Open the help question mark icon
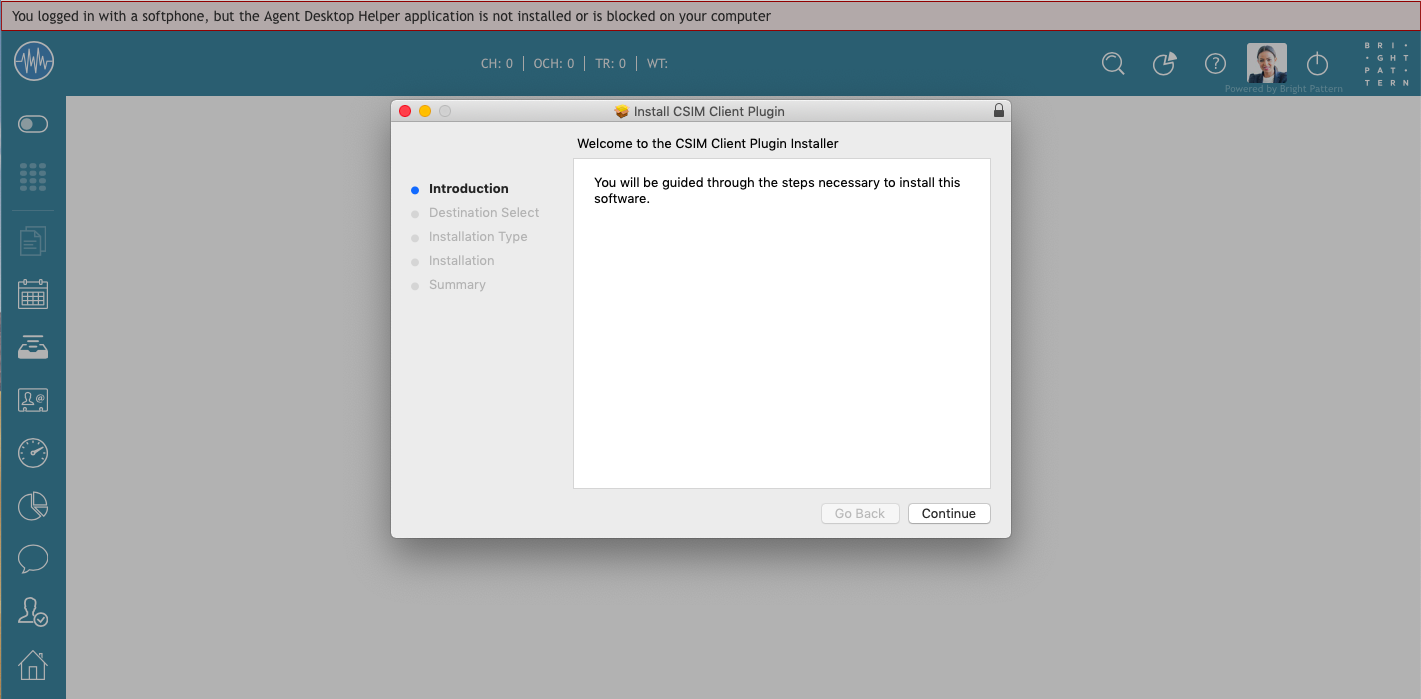Viewport: 1421px width, 699px height. [1215, 64]
